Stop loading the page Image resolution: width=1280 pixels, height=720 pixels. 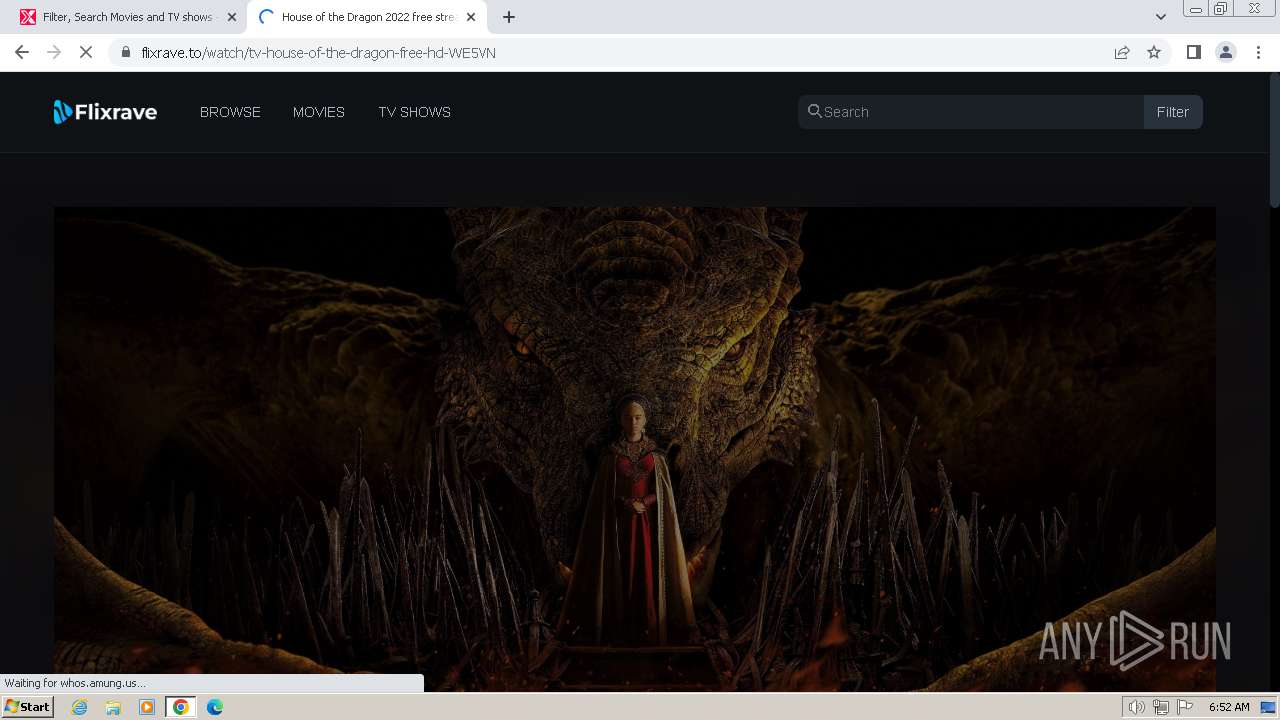click(86, 52)
